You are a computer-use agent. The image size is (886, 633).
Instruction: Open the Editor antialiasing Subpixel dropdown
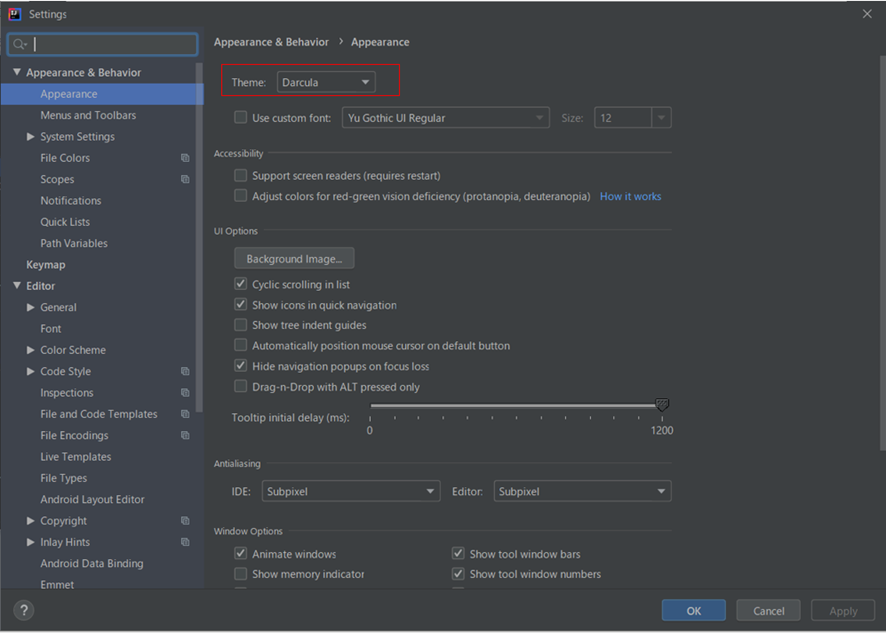point(583,491)
